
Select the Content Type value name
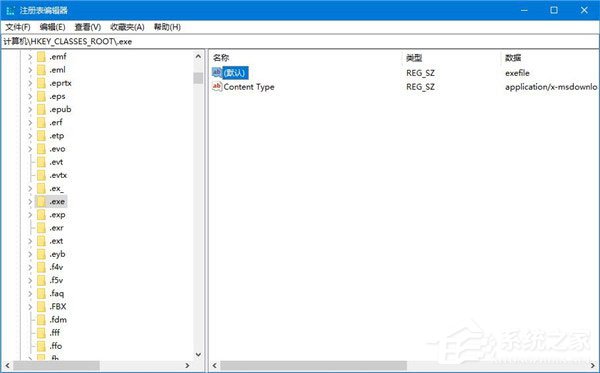(249, 87)
